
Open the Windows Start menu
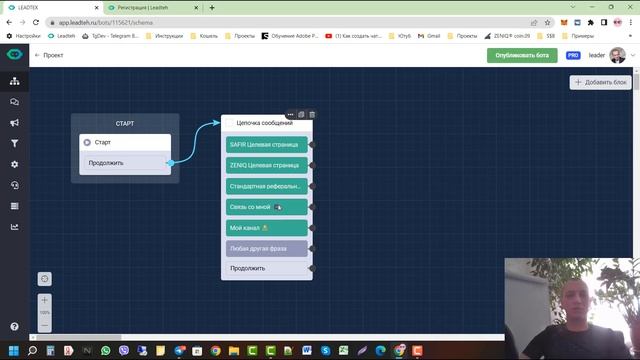tap(13, 351)
